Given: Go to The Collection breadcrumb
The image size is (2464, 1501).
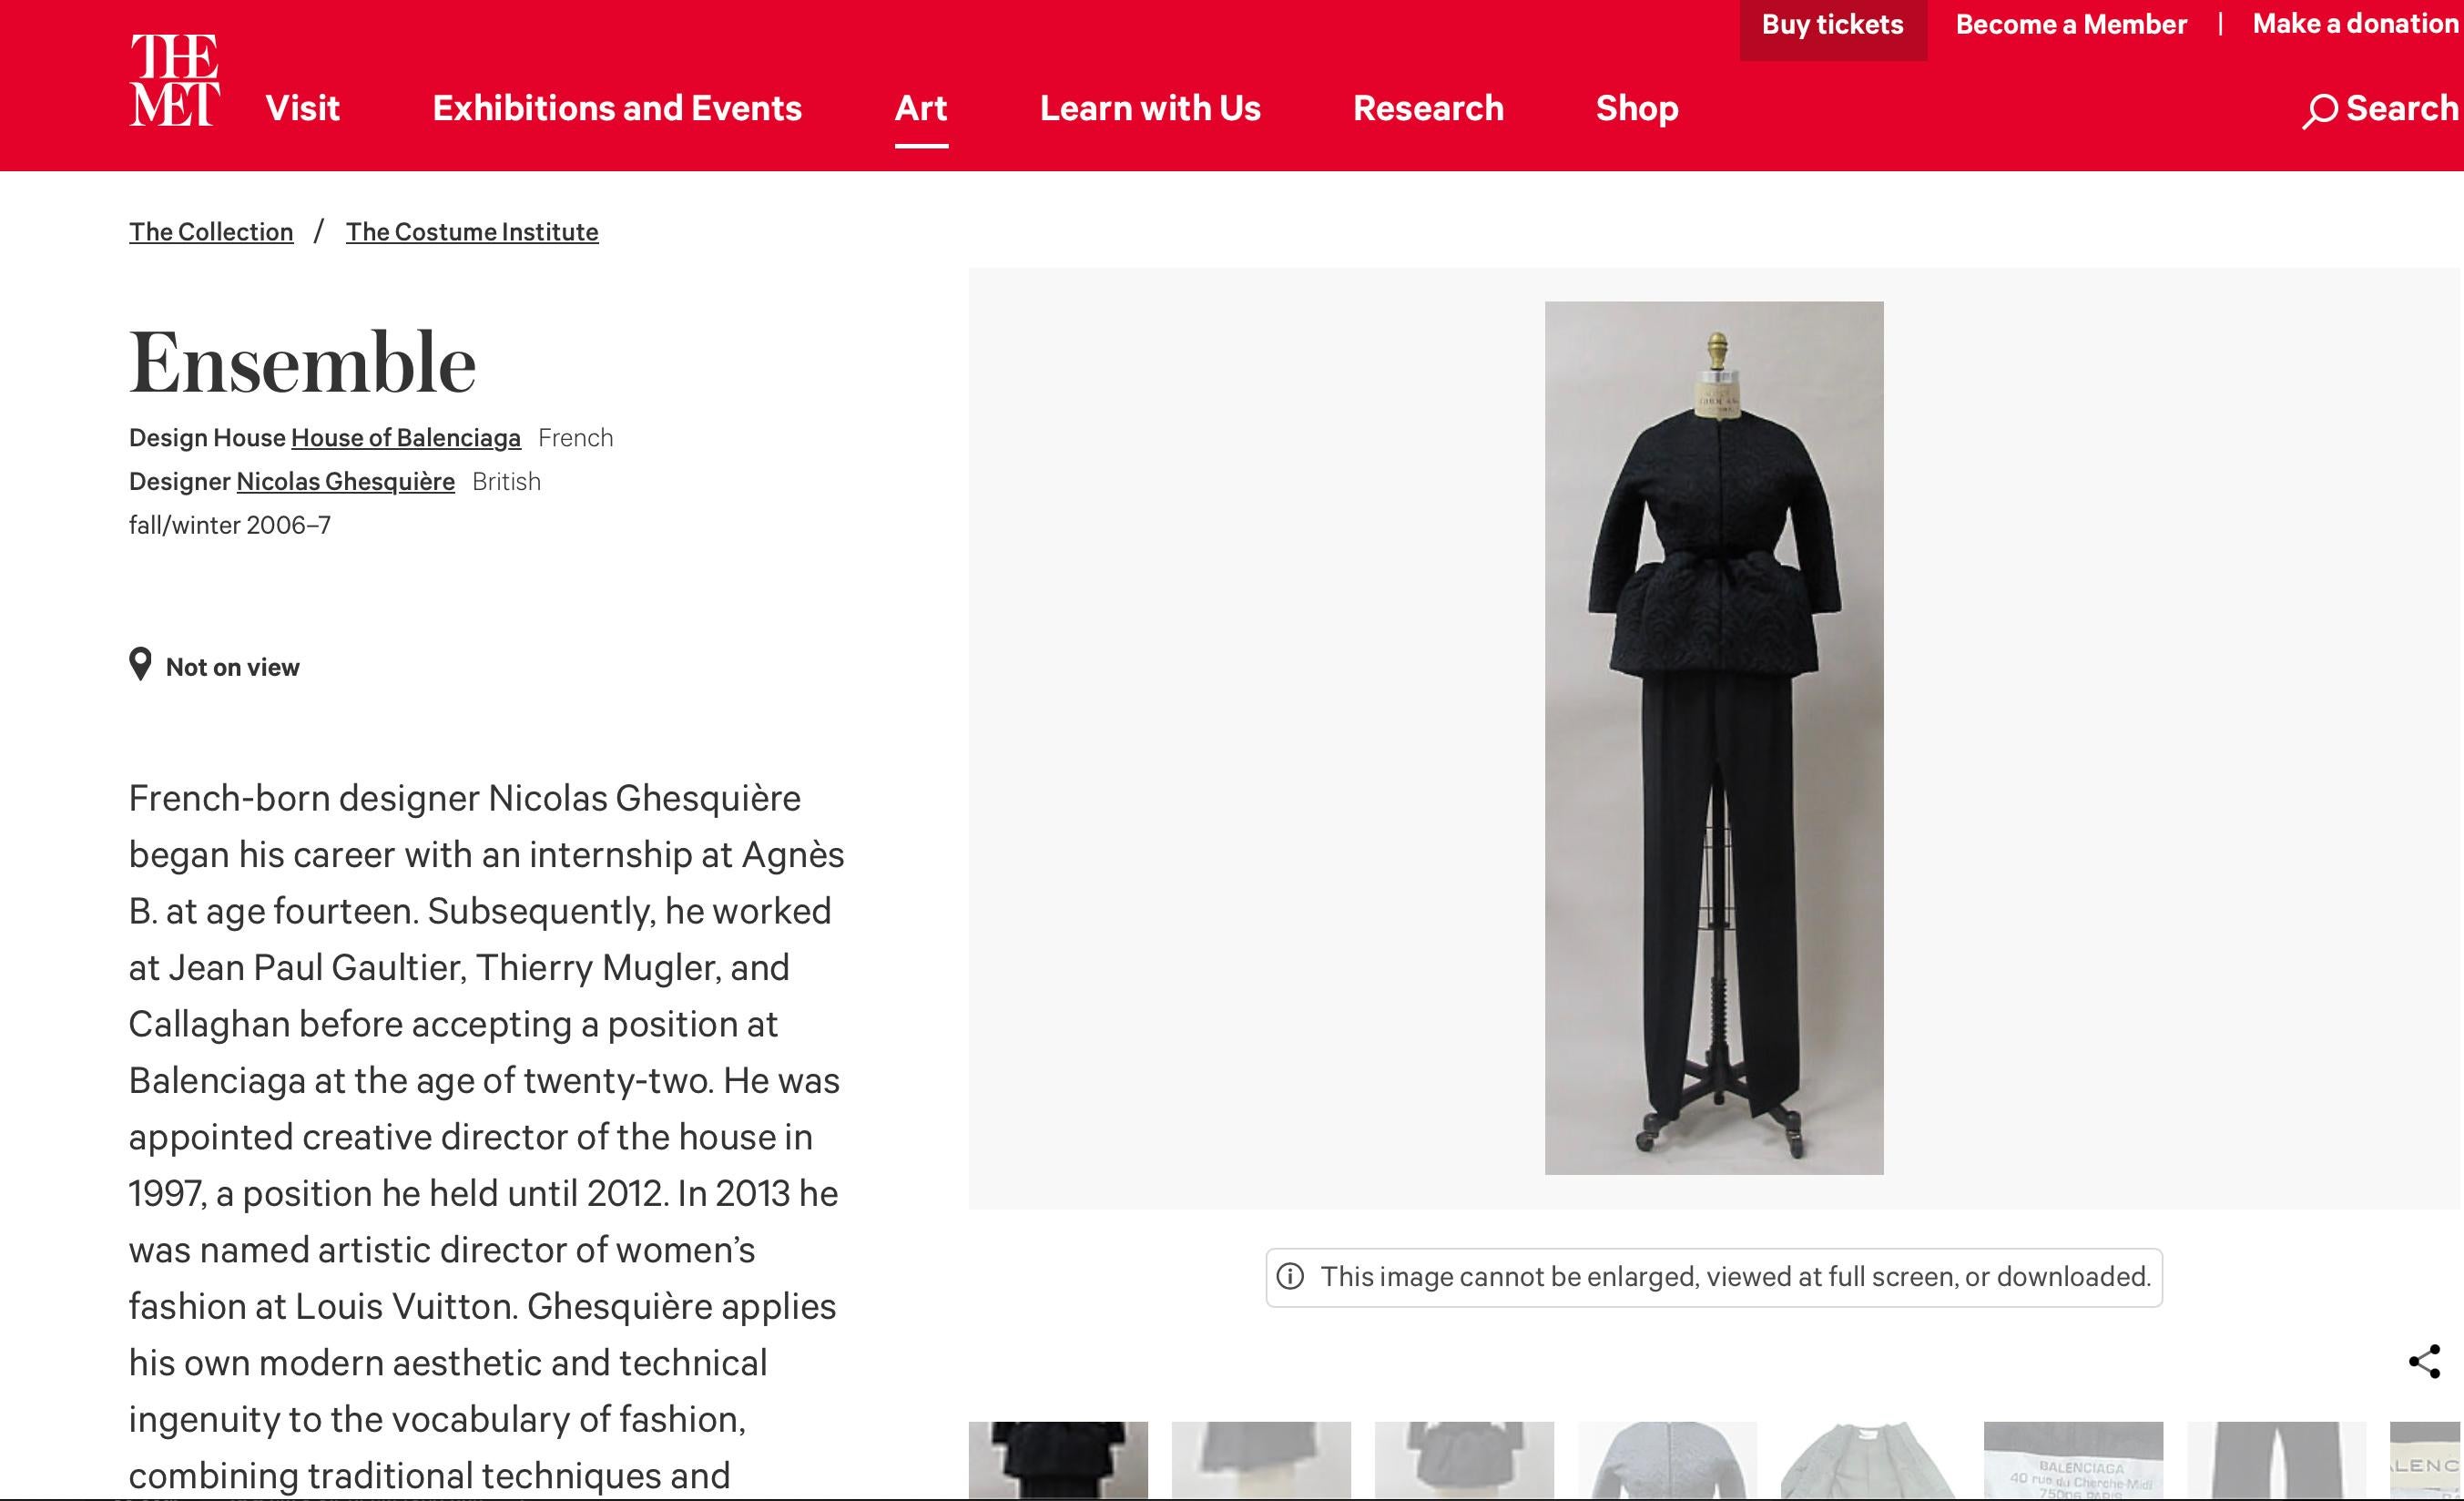Looking at the screenshot, I should 211,232.
